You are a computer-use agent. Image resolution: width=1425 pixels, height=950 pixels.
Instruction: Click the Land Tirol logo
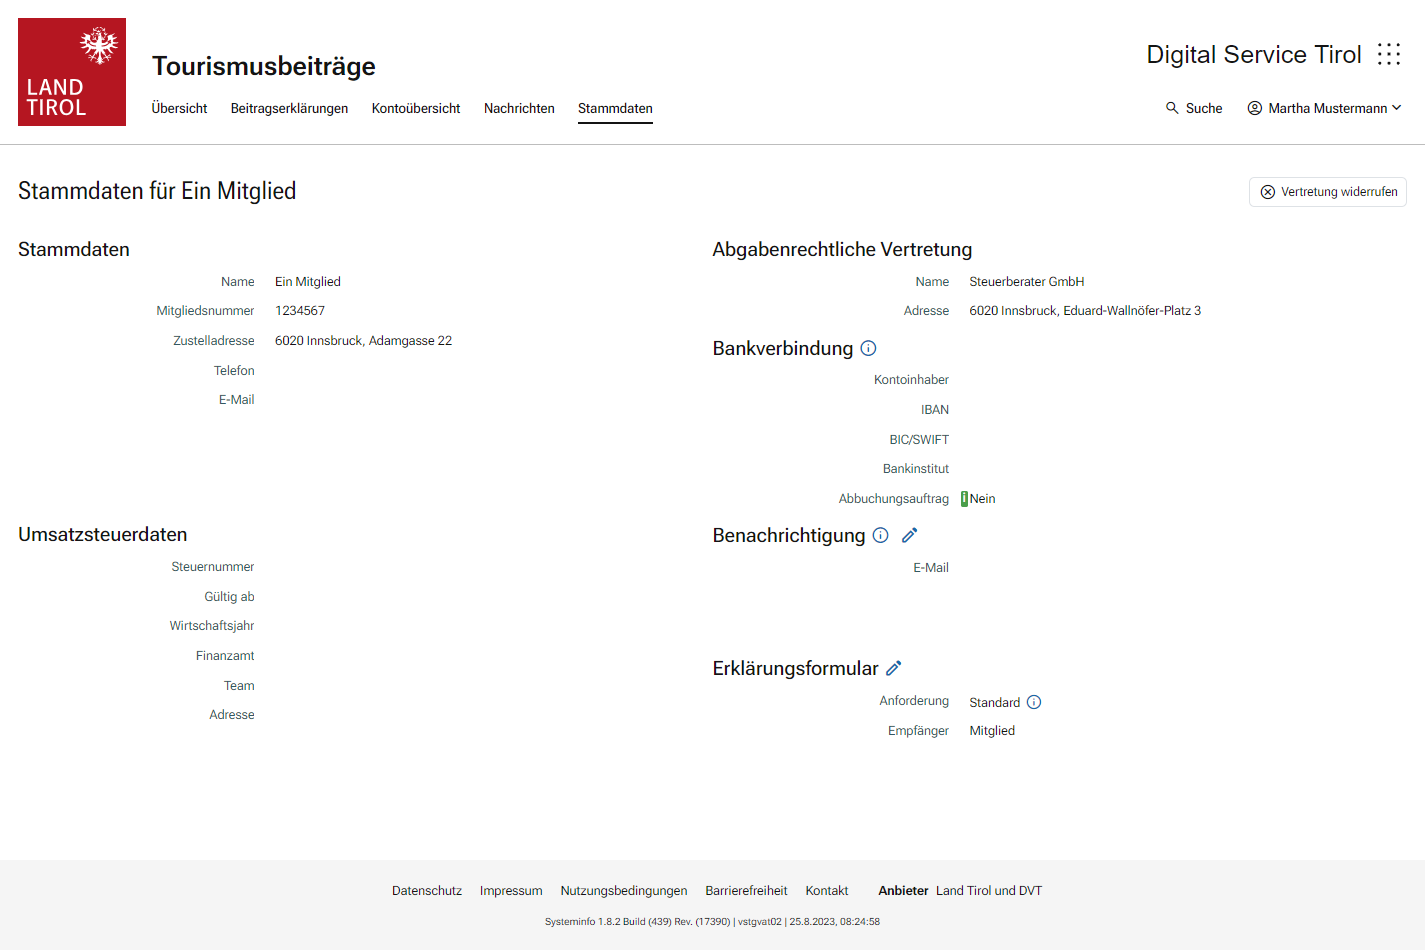tap(72, 72)
